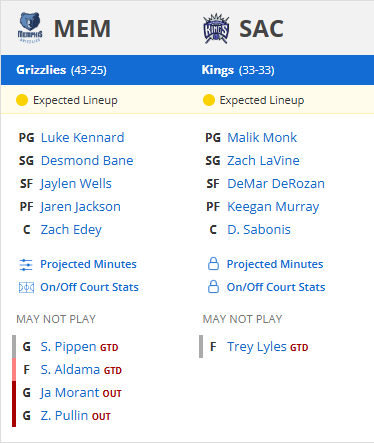
Task: Open Grizzlies Projected Minutes
Action: [x=88, y=264]
